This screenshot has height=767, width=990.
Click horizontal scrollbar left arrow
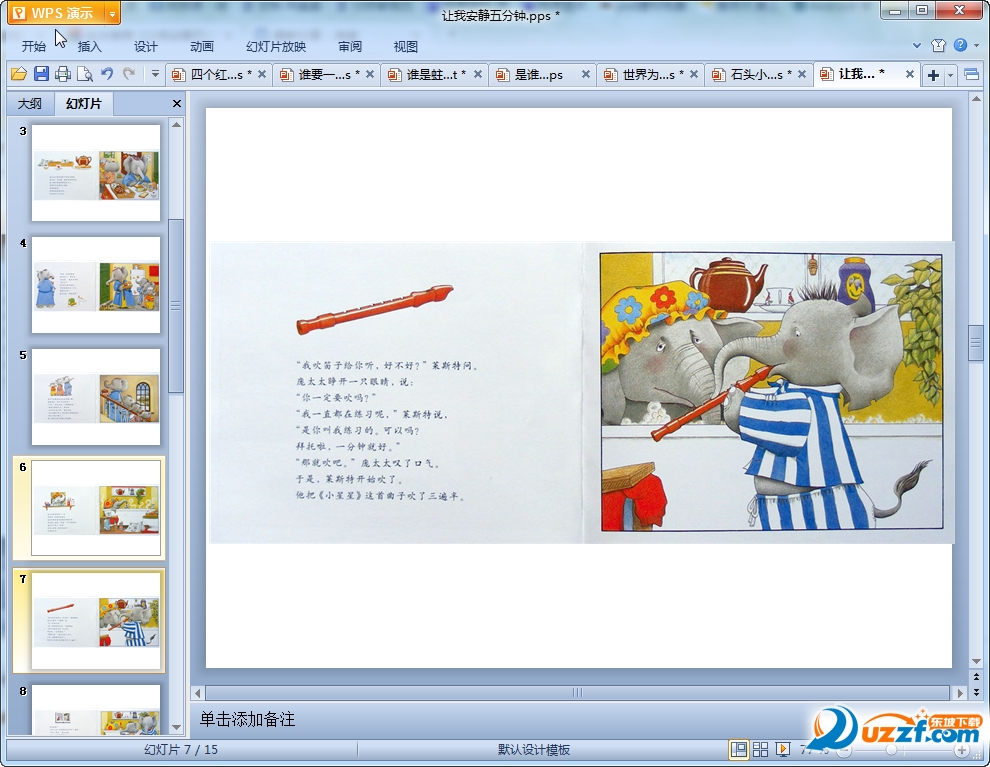click(x=198, y=693)
